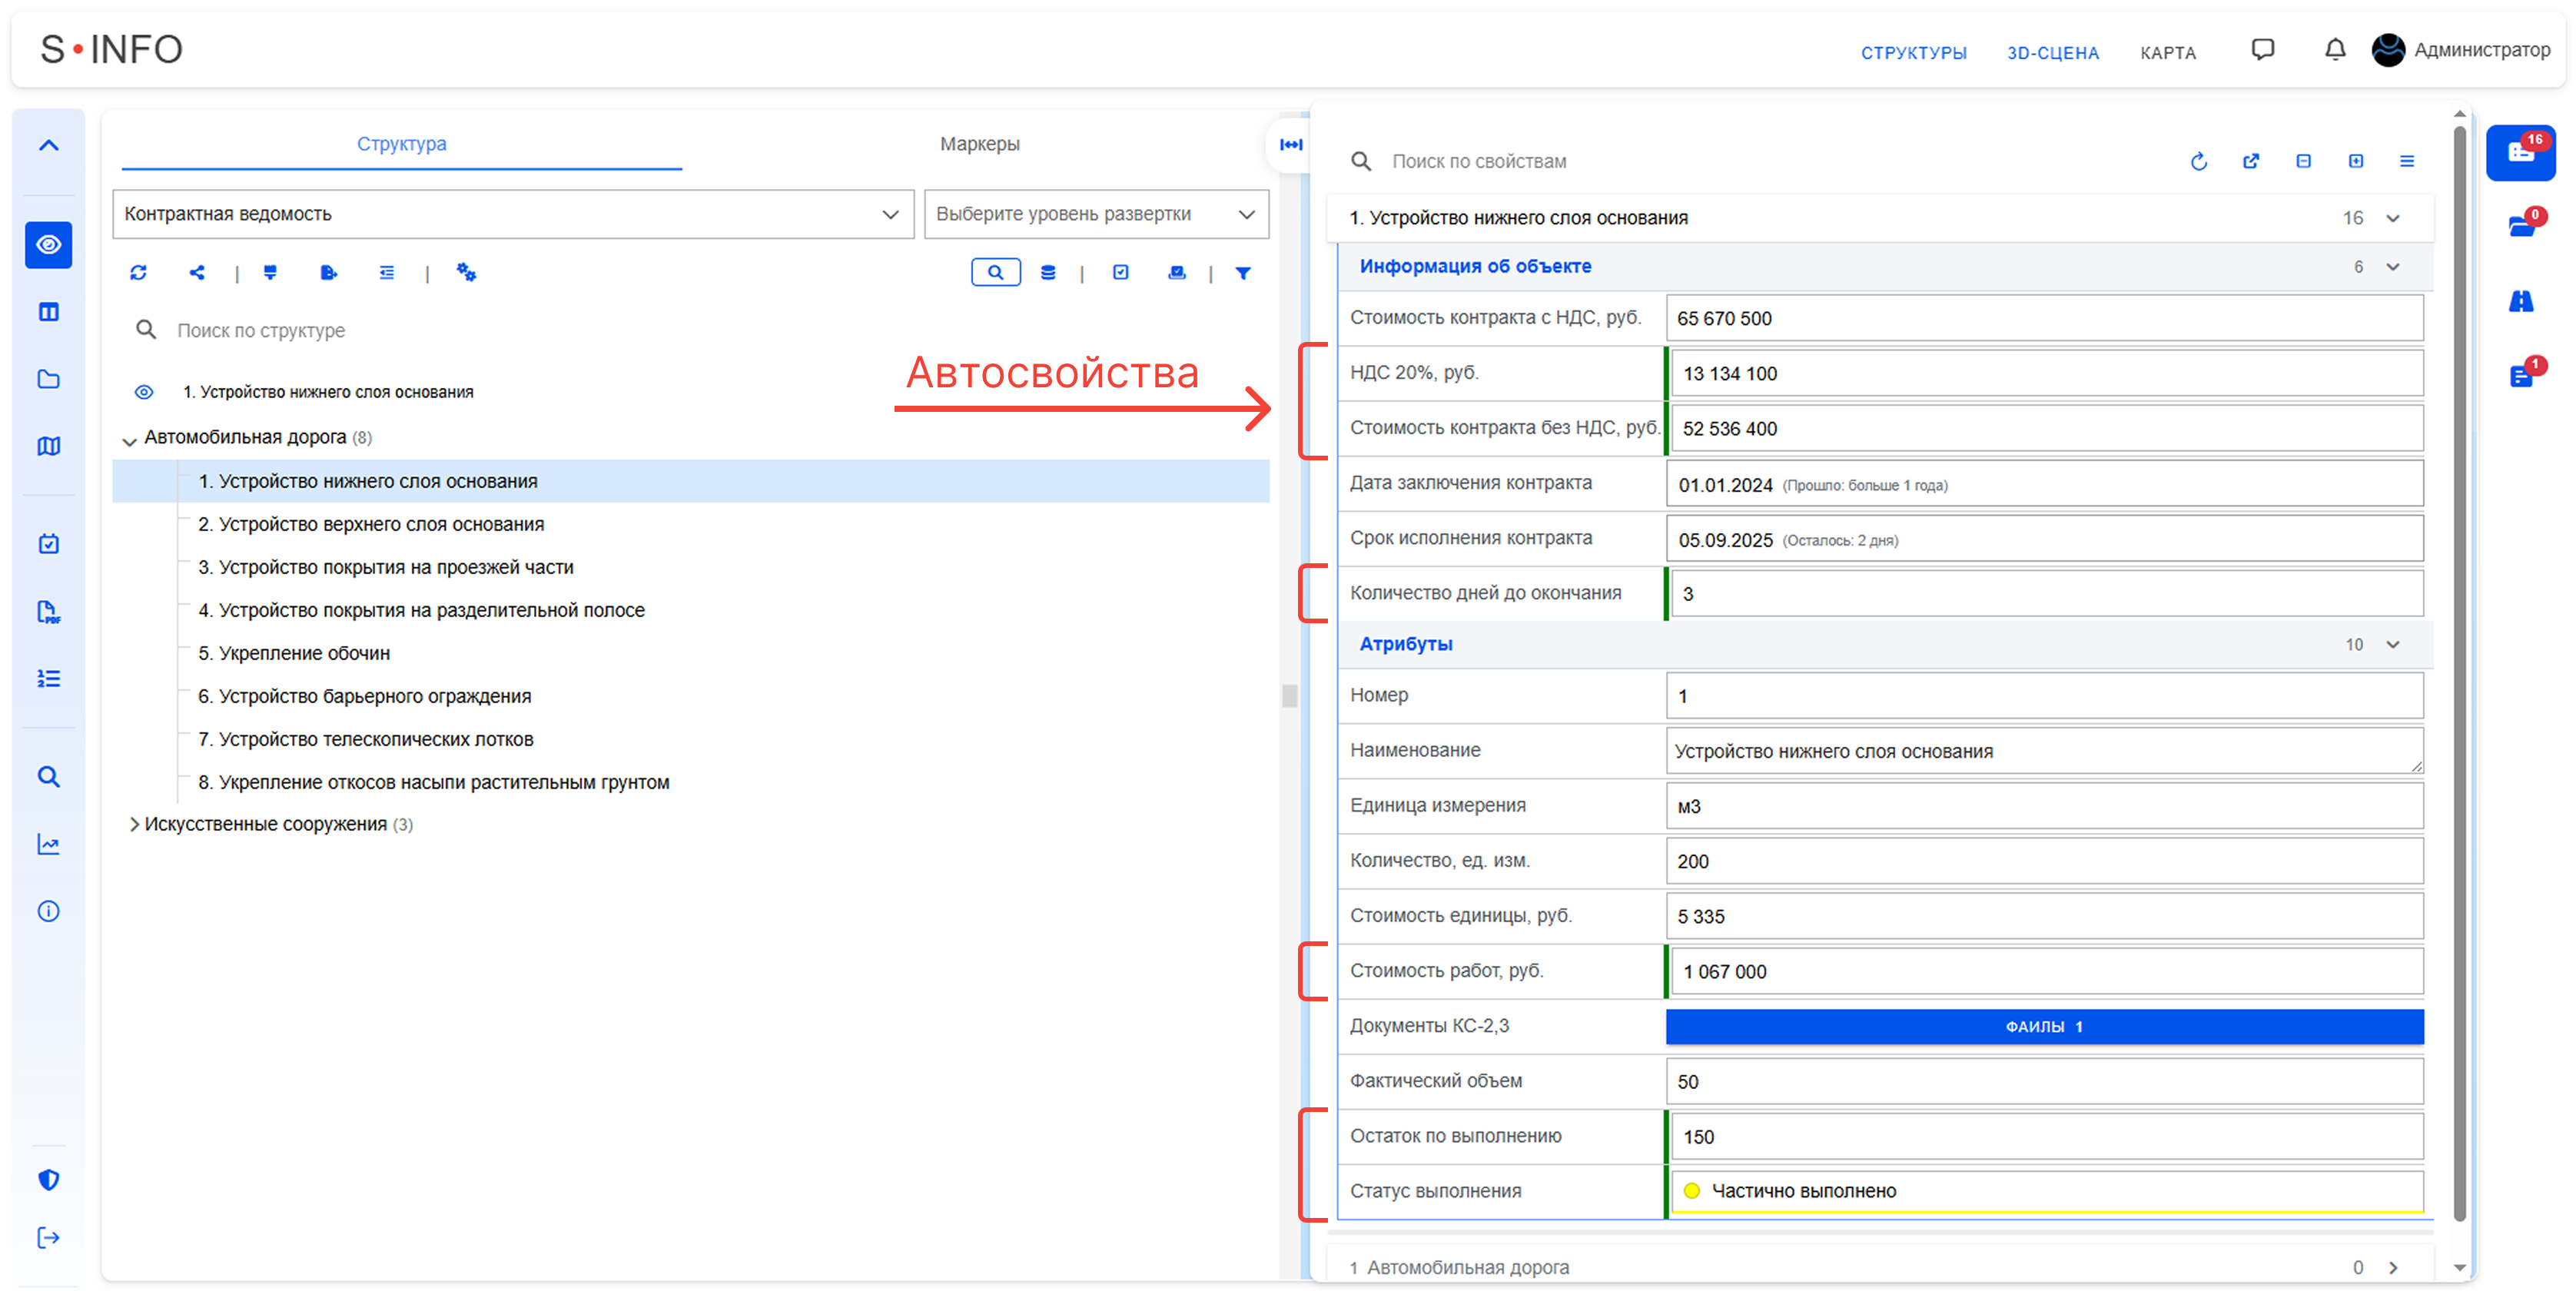Open the Выберите уровень развертки dropdown

point(1095,214)
